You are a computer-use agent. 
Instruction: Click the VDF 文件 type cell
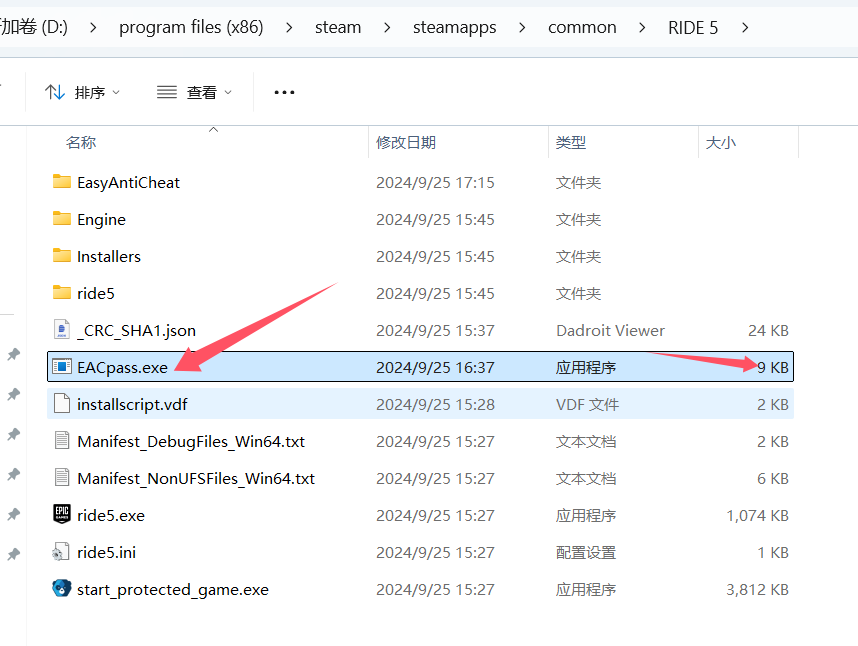tap(587, 404)
